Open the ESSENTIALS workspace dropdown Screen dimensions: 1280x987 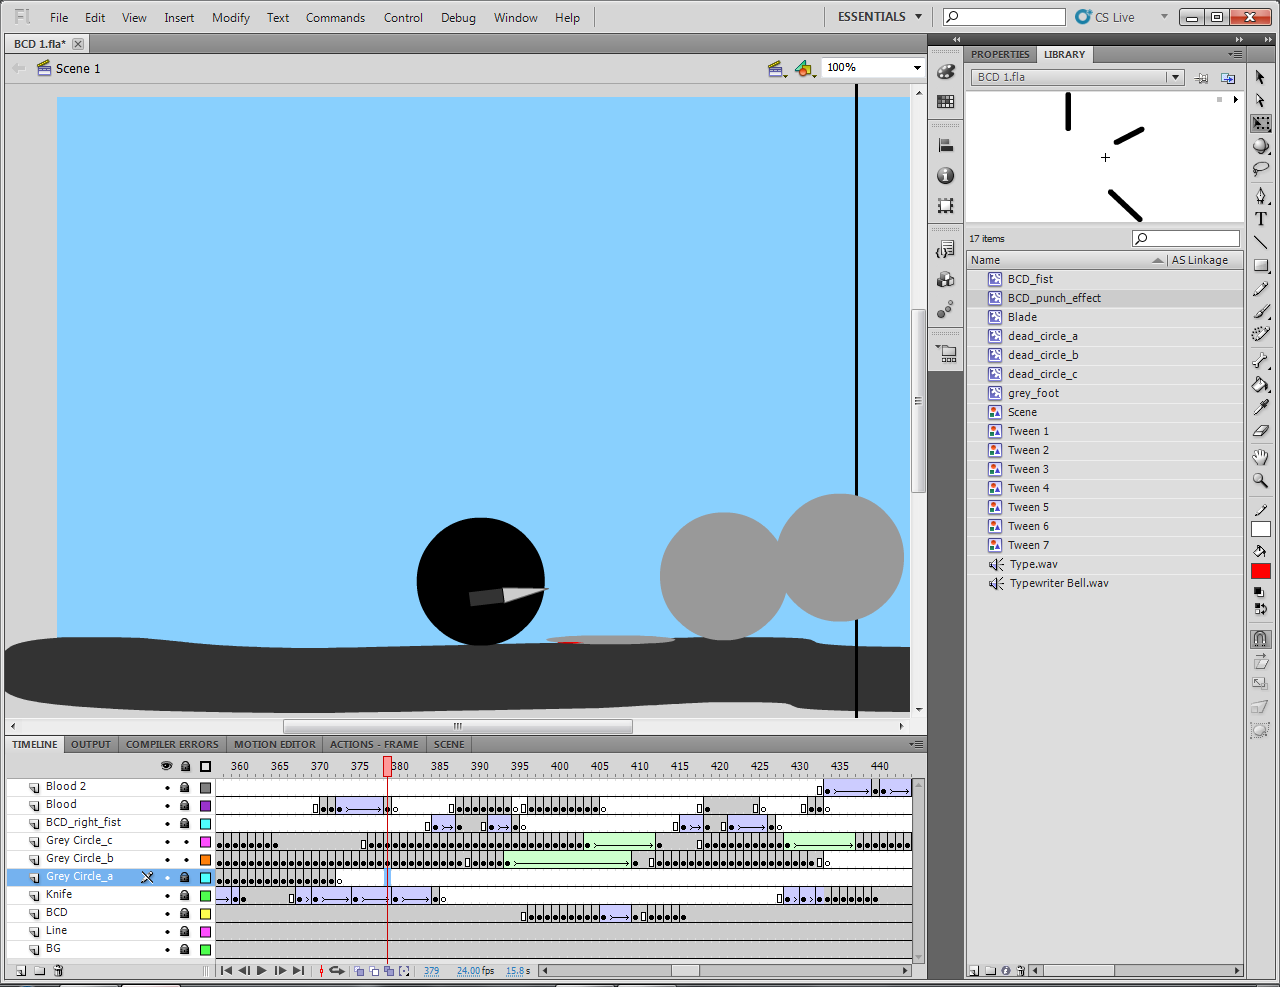click(x=880, y=17)
